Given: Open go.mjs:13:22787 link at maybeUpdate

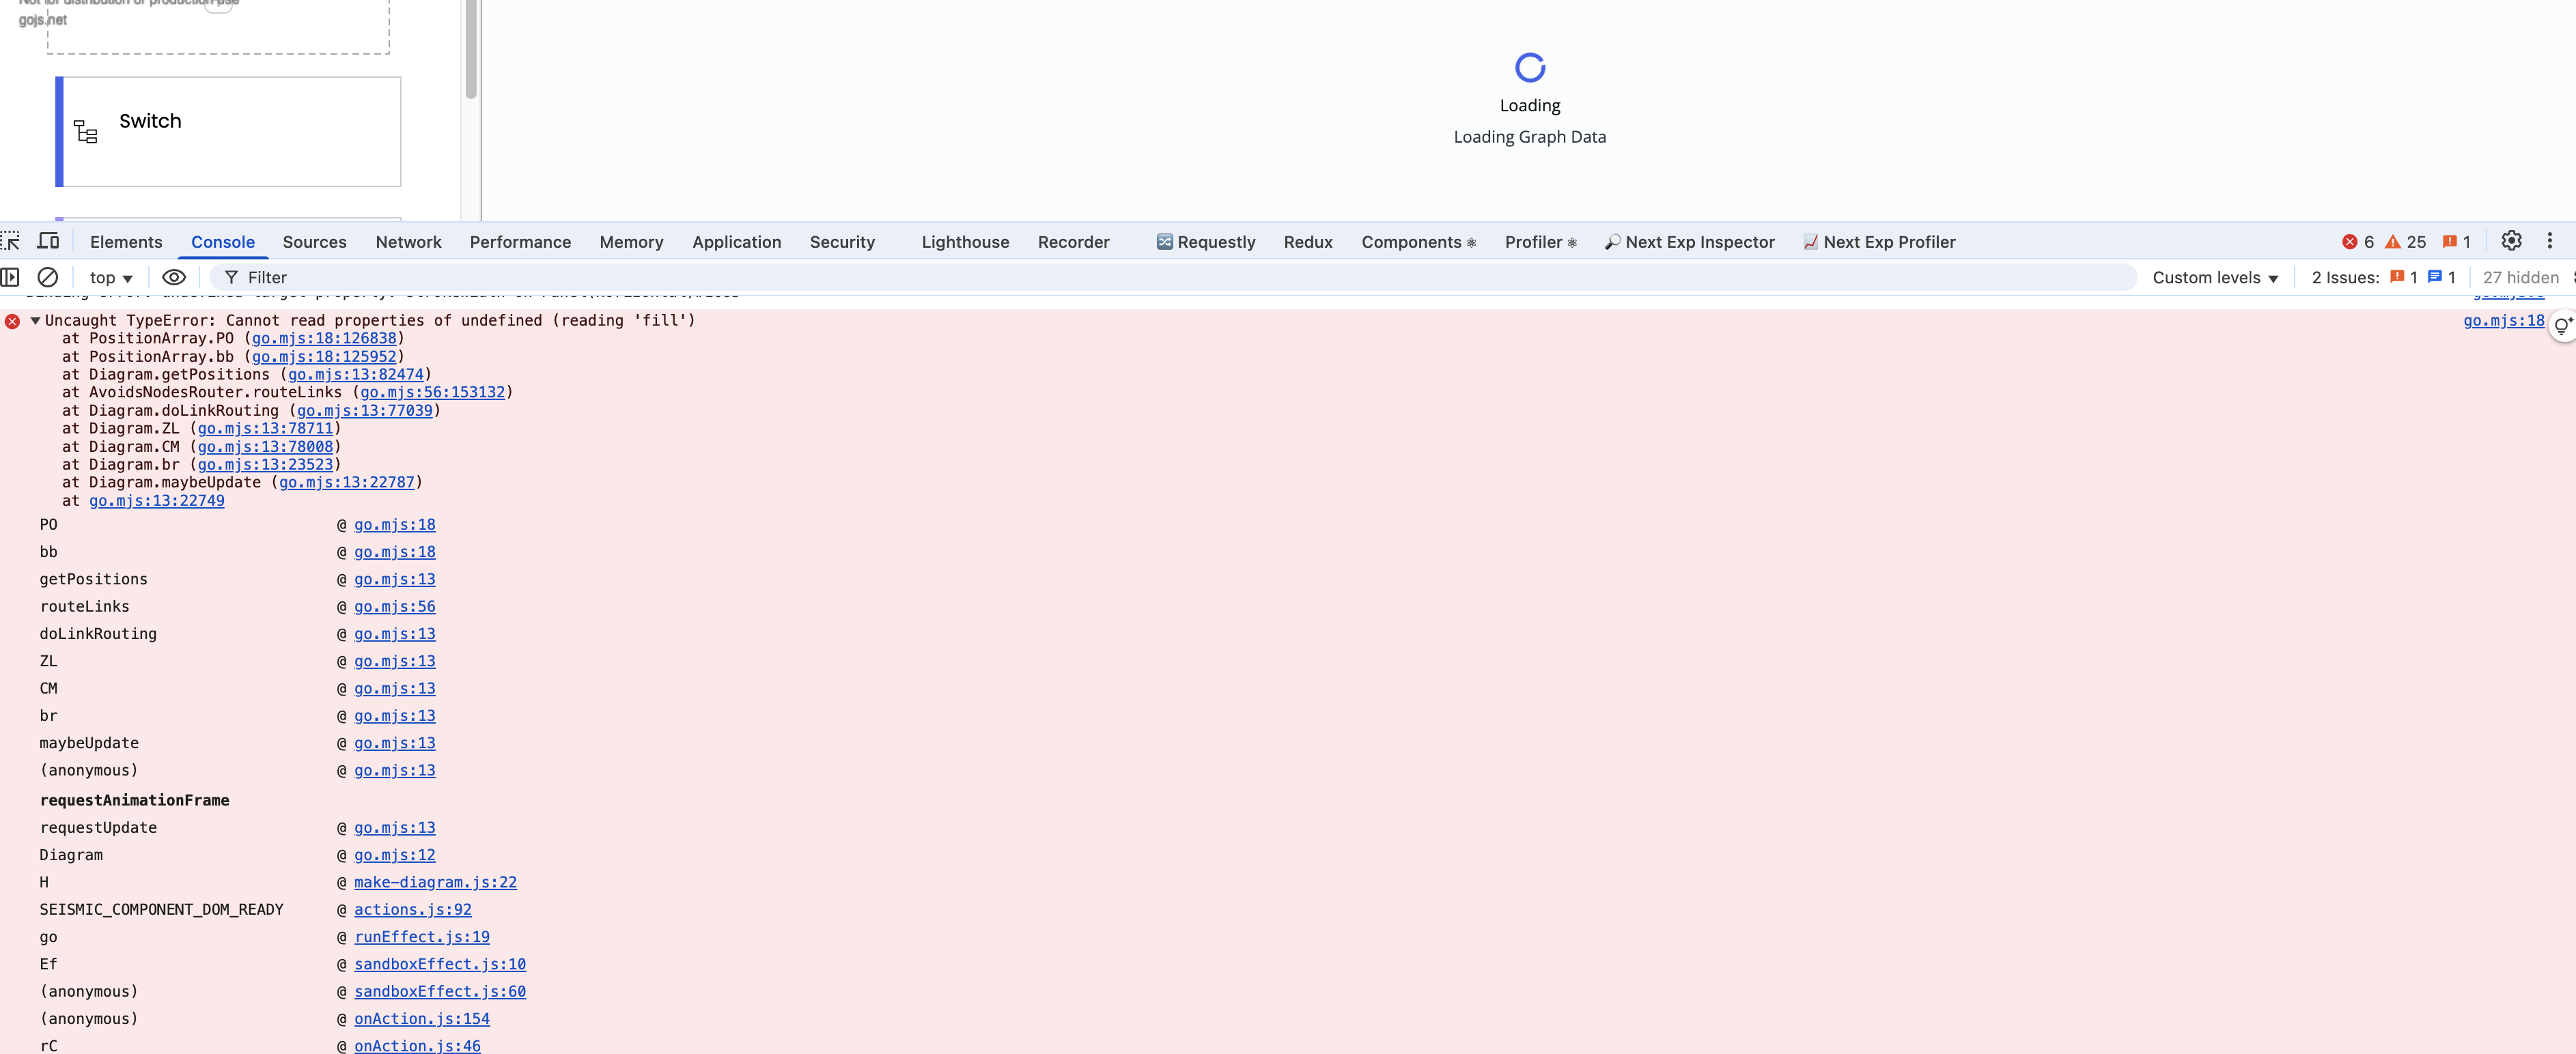Looking at the screenshot, I should pos(347,482).
